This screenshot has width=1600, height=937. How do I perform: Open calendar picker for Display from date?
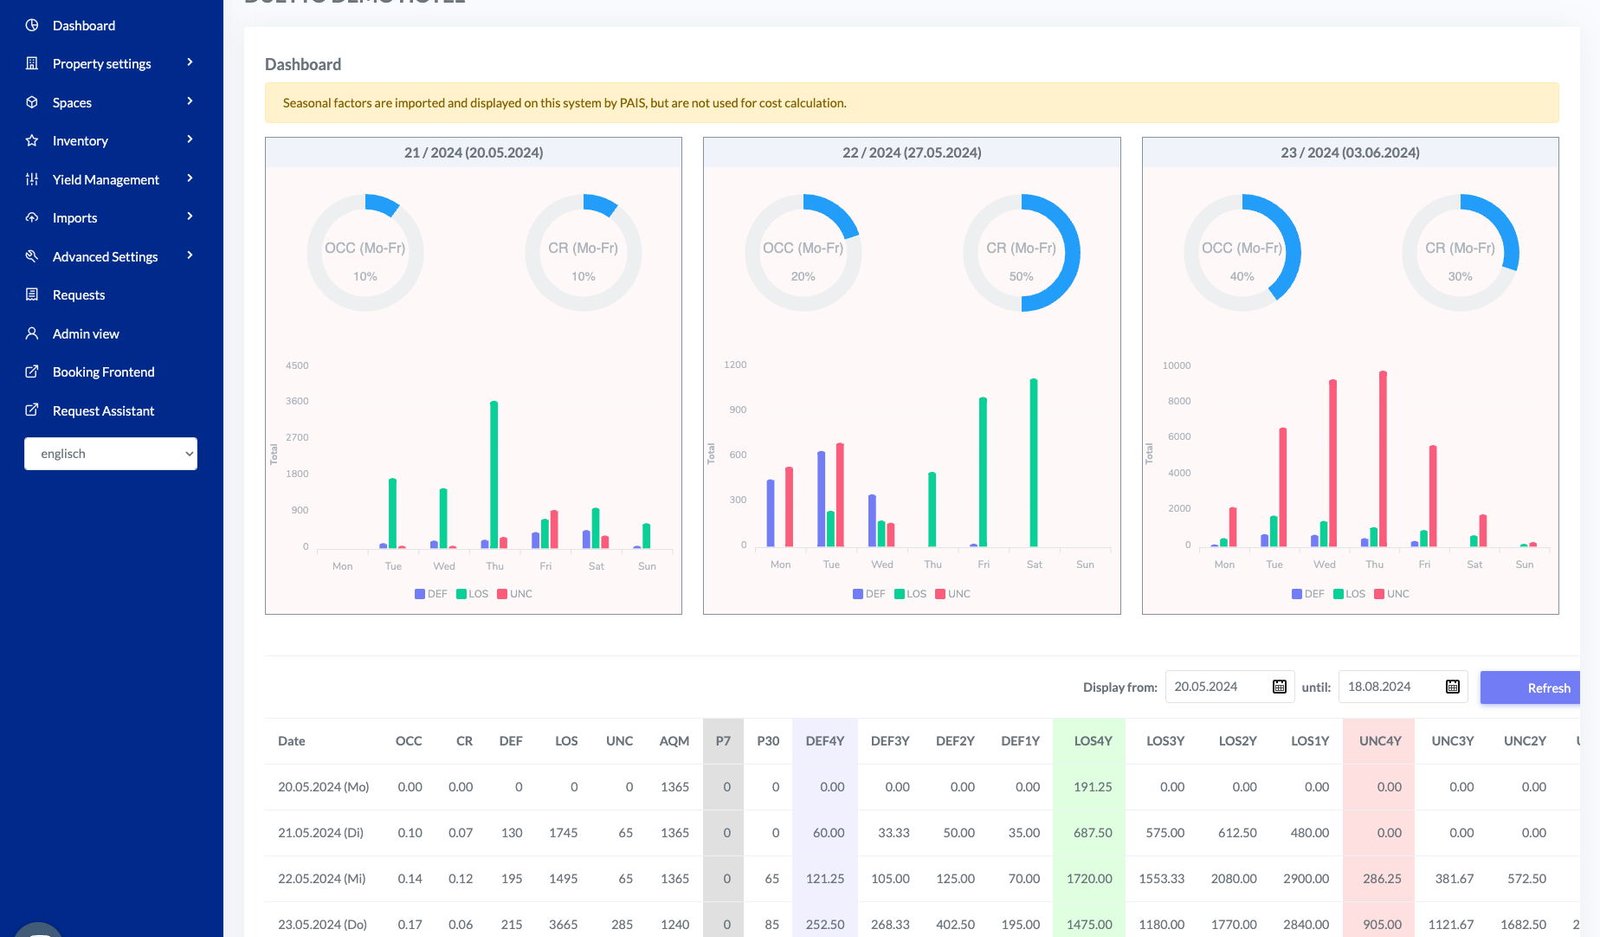(x=1279, y=686)
